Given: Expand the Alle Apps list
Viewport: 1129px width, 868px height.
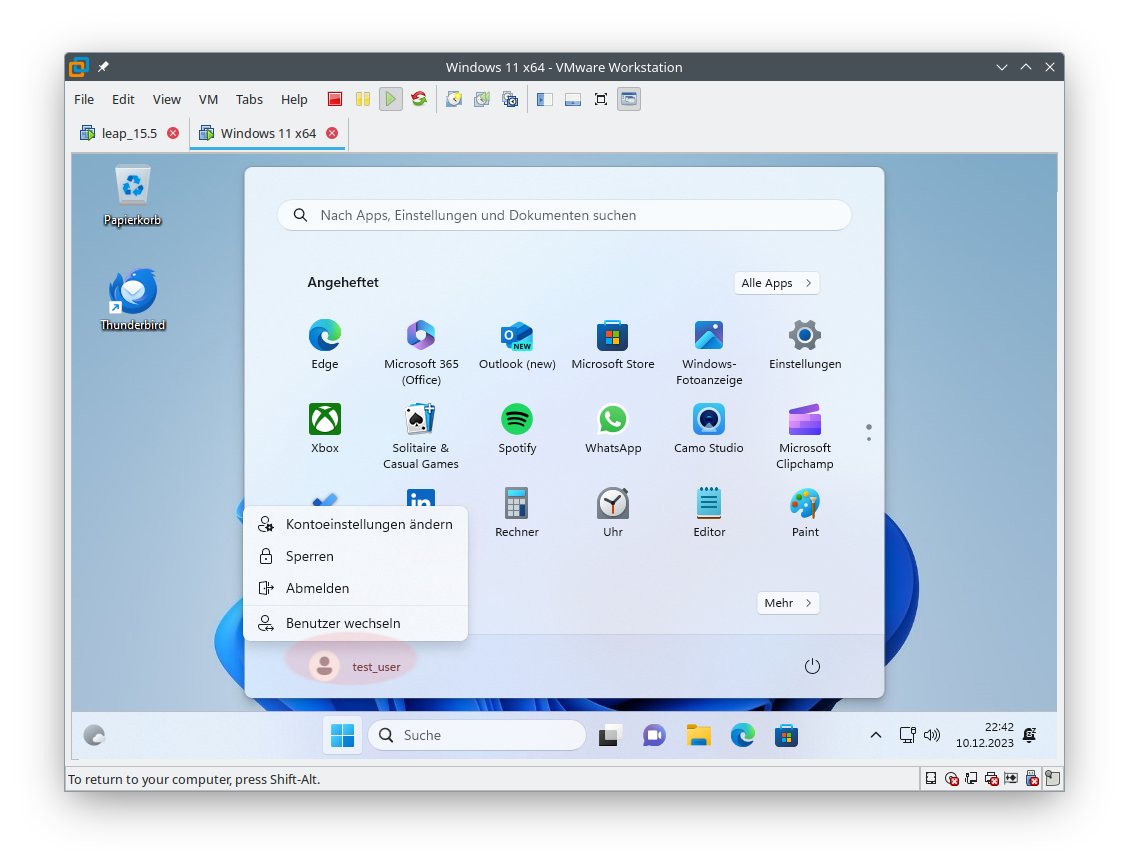Looking at the screenshot, I should point(777,283).
